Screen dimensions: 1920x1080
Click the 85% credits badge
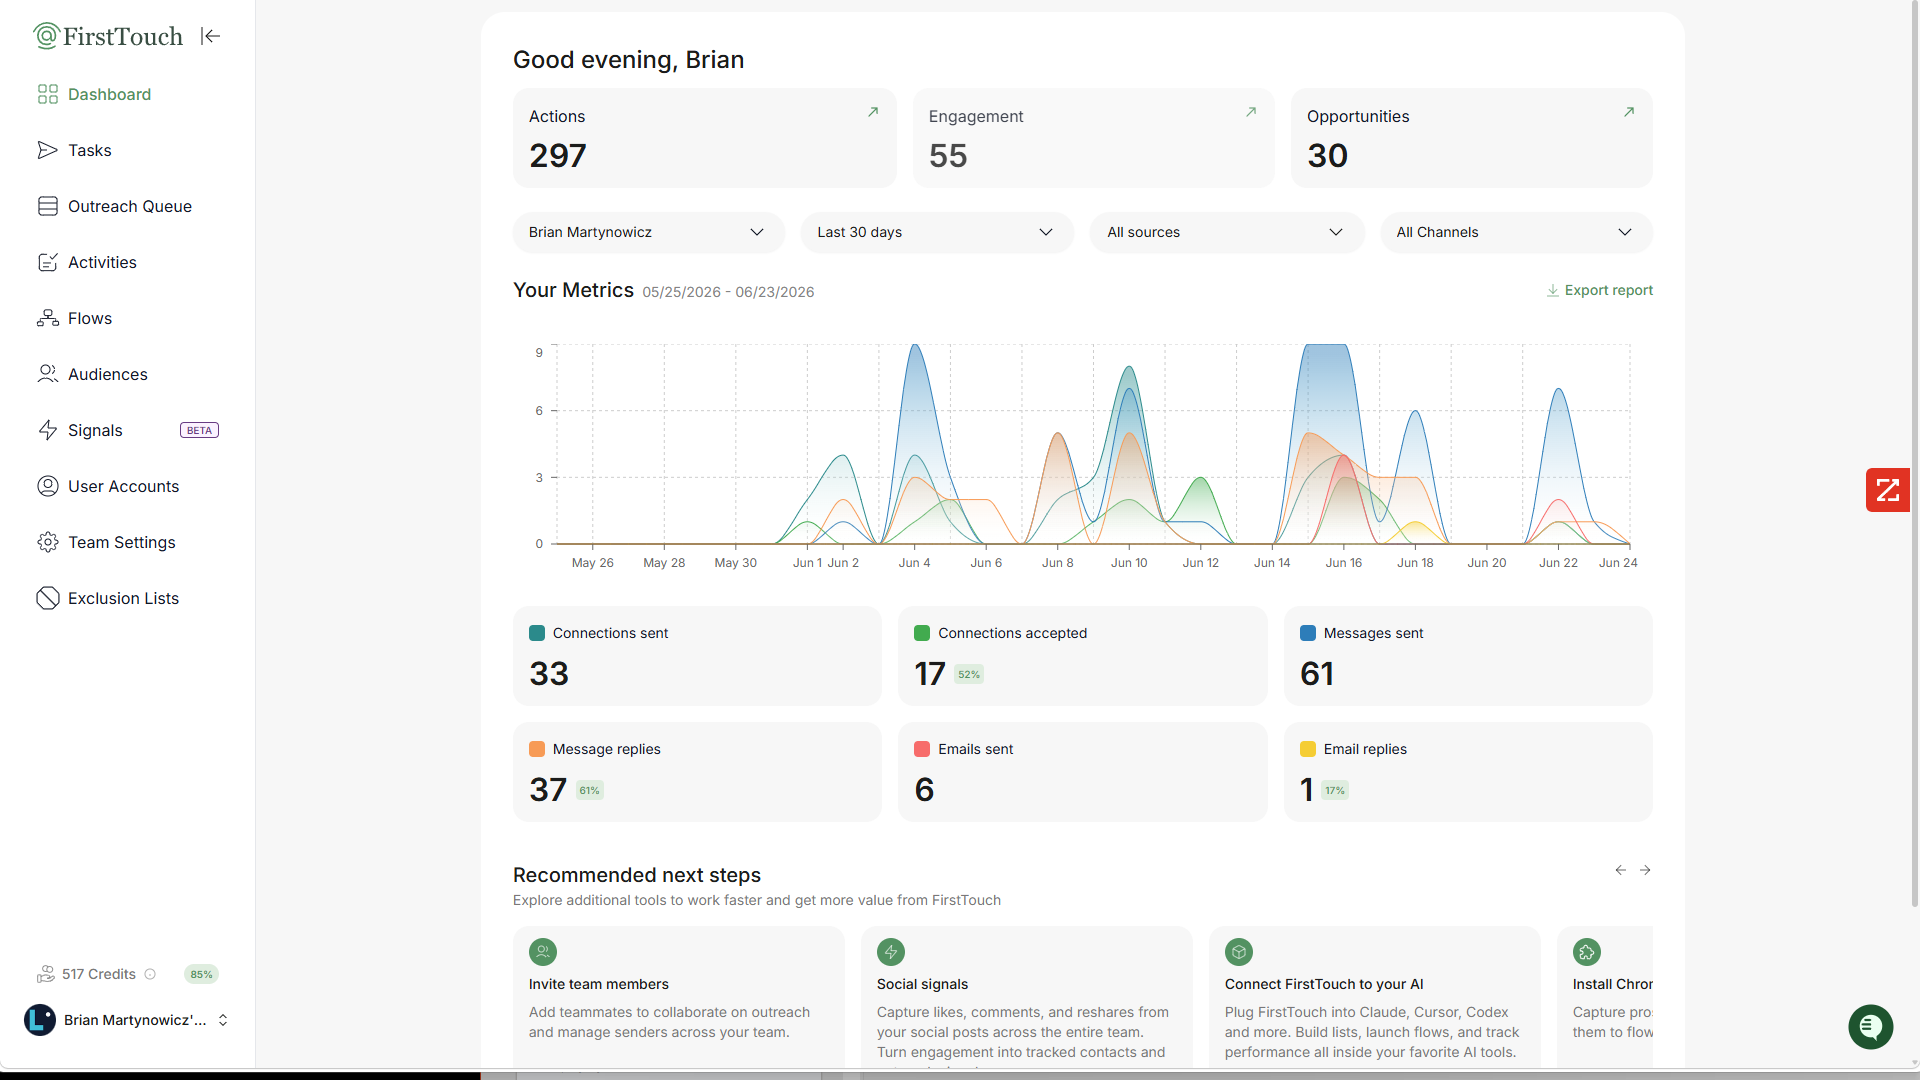point(201,974)
